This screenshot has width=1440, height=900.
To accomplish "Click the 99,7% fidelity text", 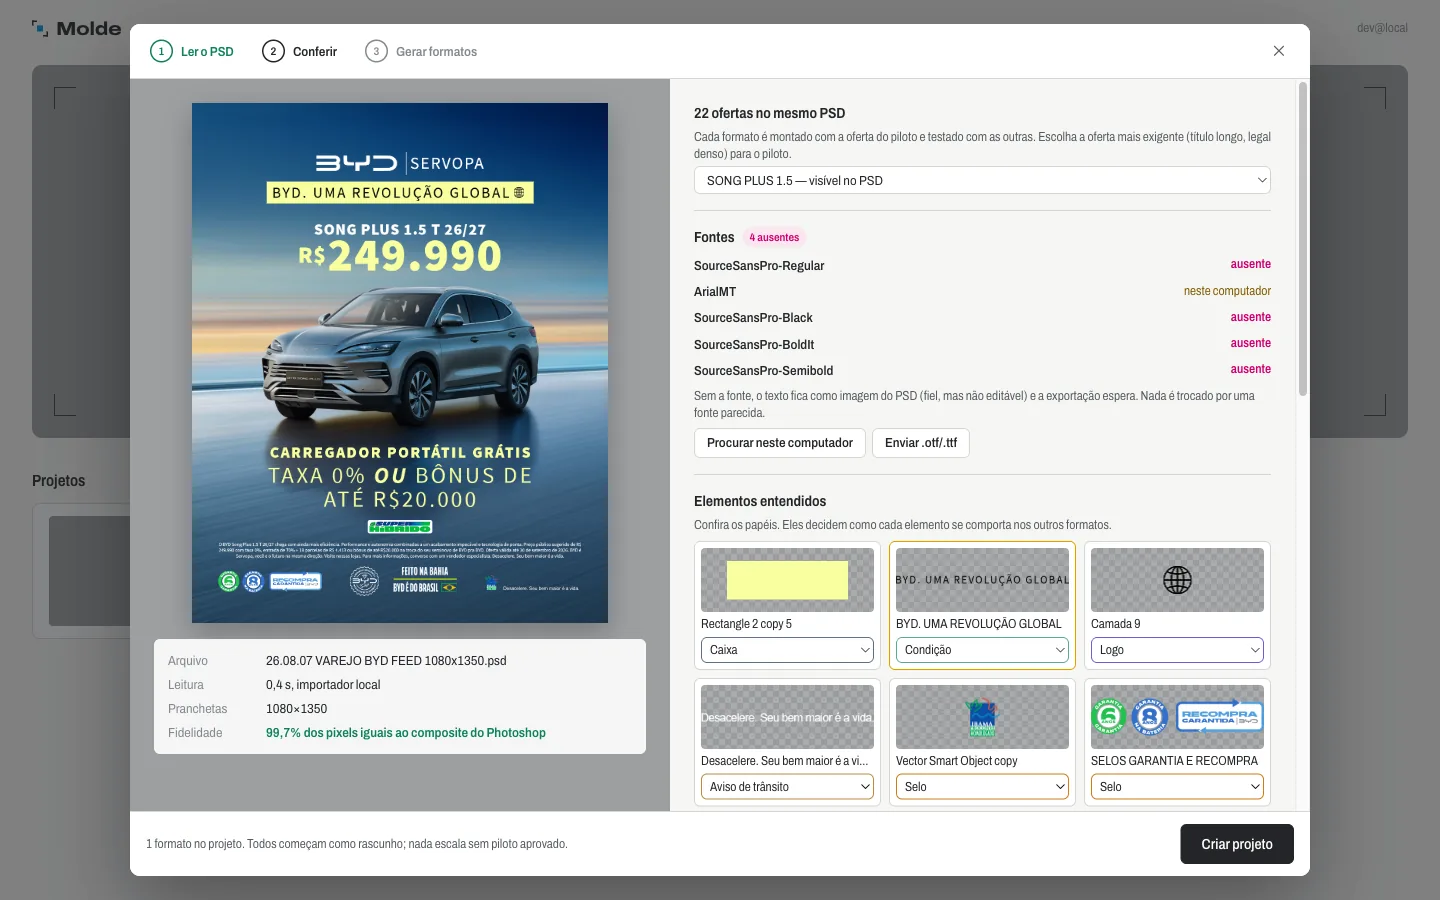I will (x=406, y=733).
